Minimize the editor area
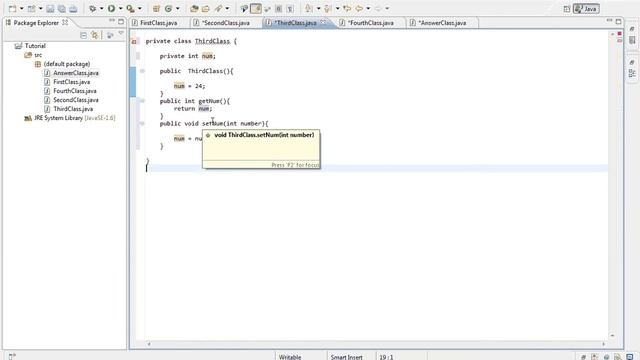Screen dimensions: 640x360 click(x=609, y=21)
